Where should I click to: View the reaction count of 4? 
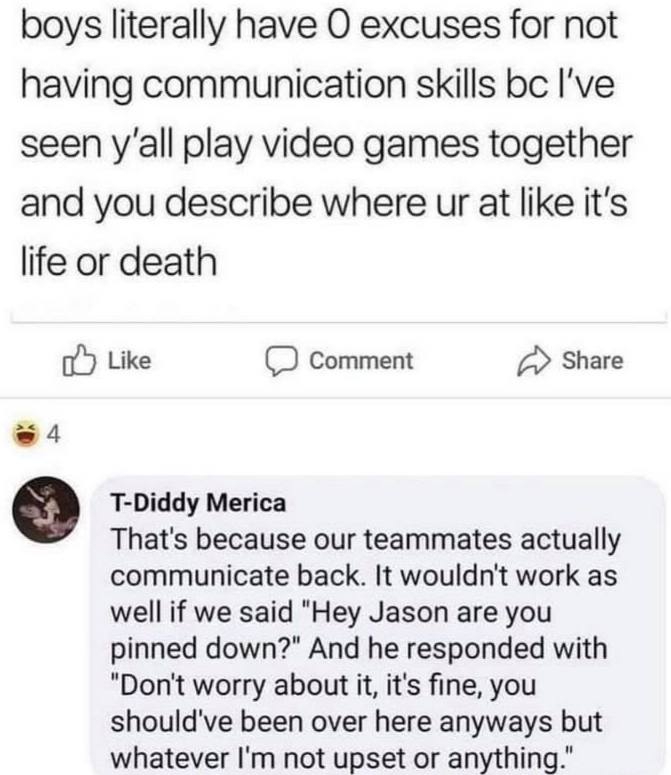pos(55,435)
